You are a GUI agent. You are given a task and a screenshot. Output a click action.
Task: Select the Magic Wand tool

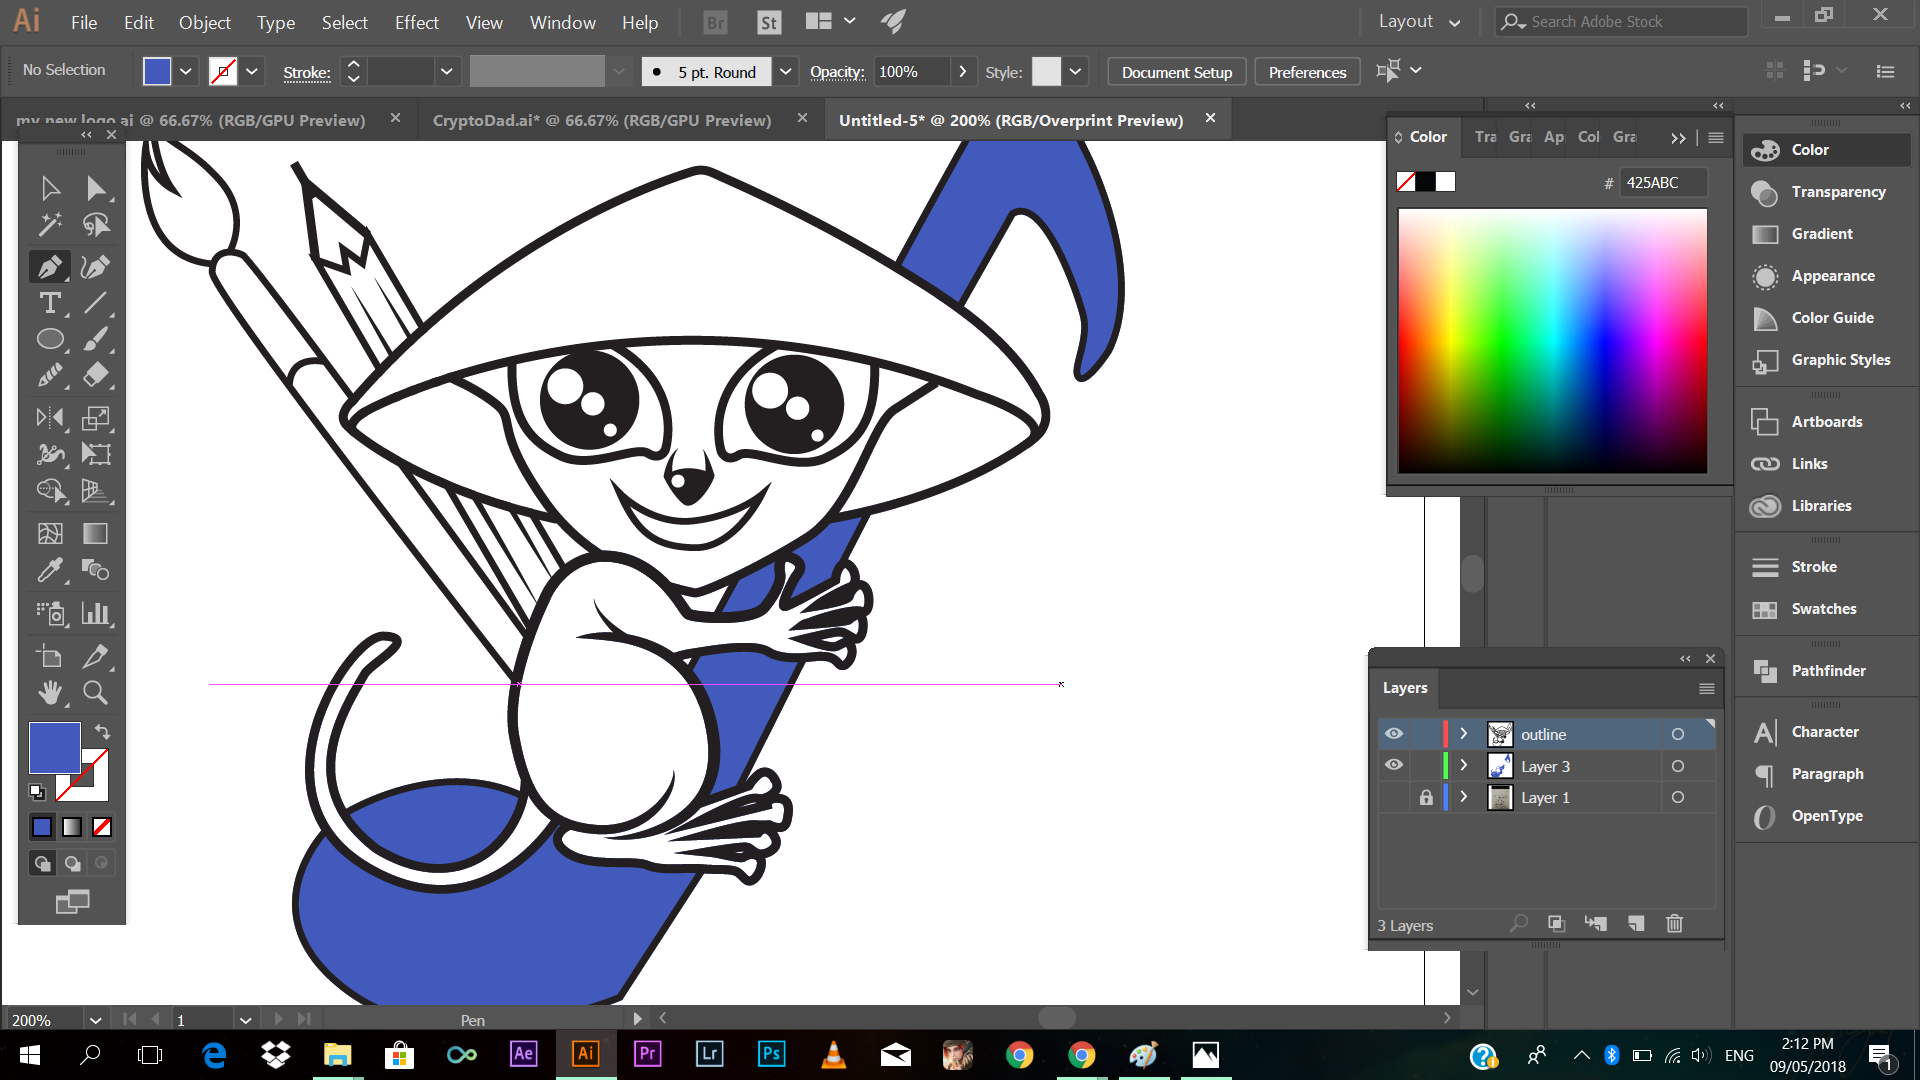coord(50,225)
